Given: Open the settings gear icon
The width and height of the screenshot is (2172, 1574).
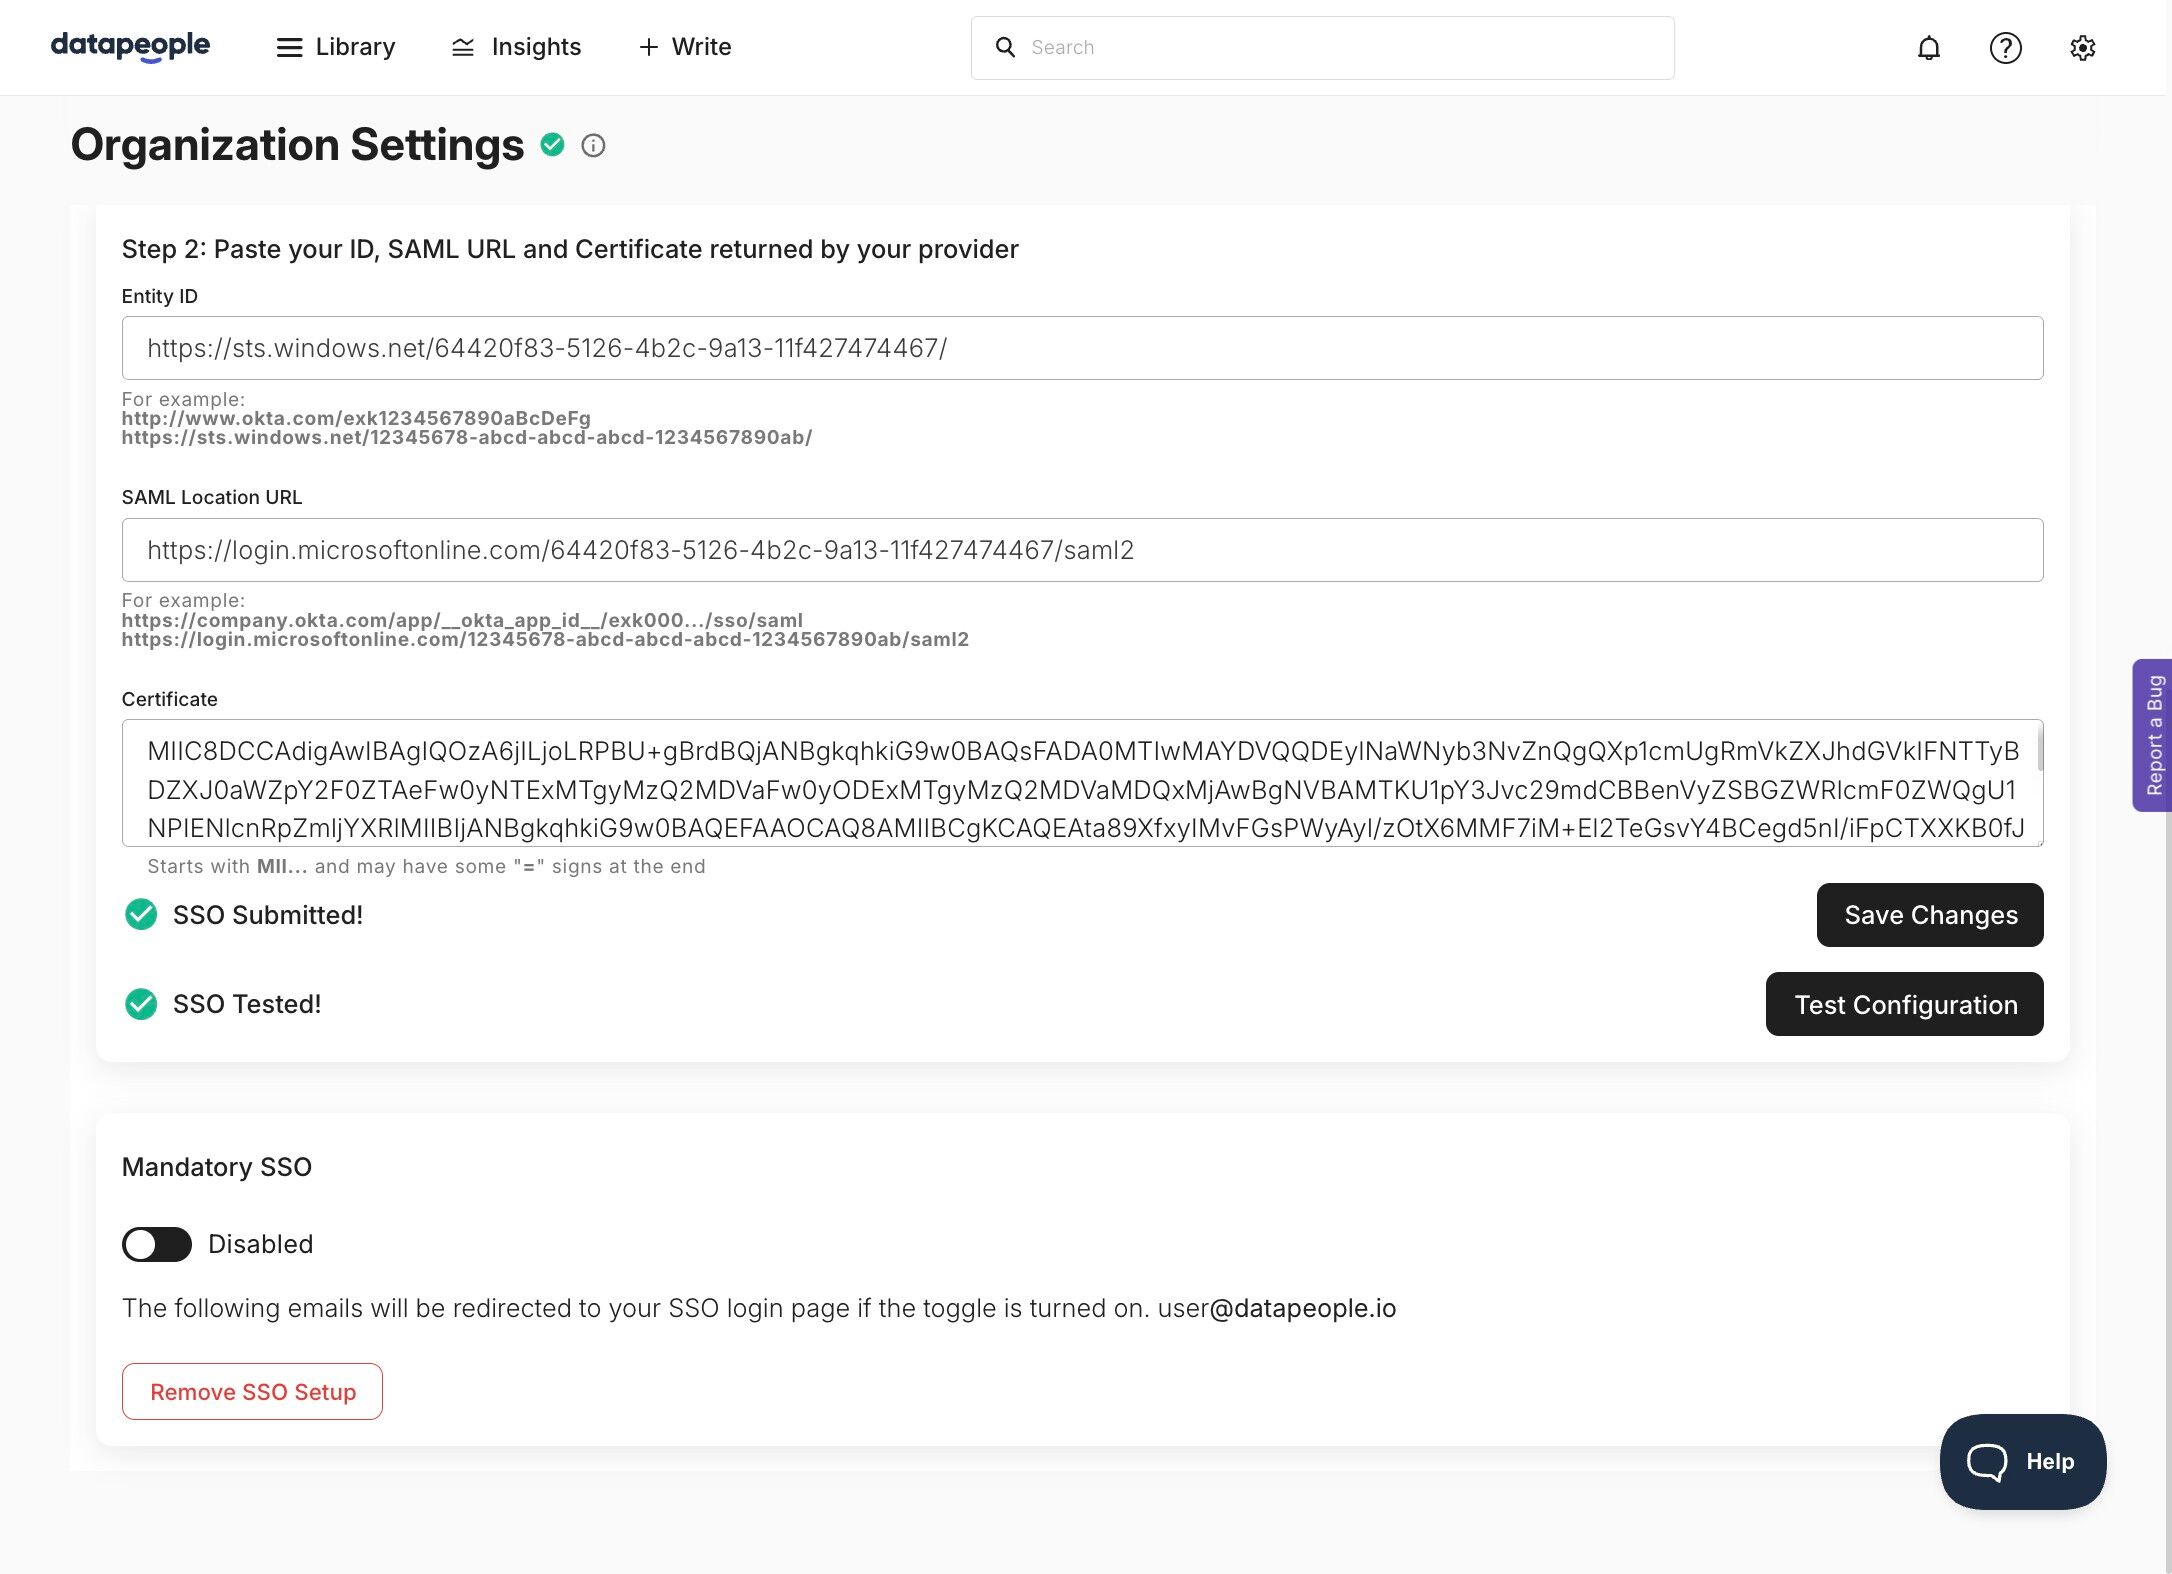Looking at the screenshot, I should tap(2082, 48).
